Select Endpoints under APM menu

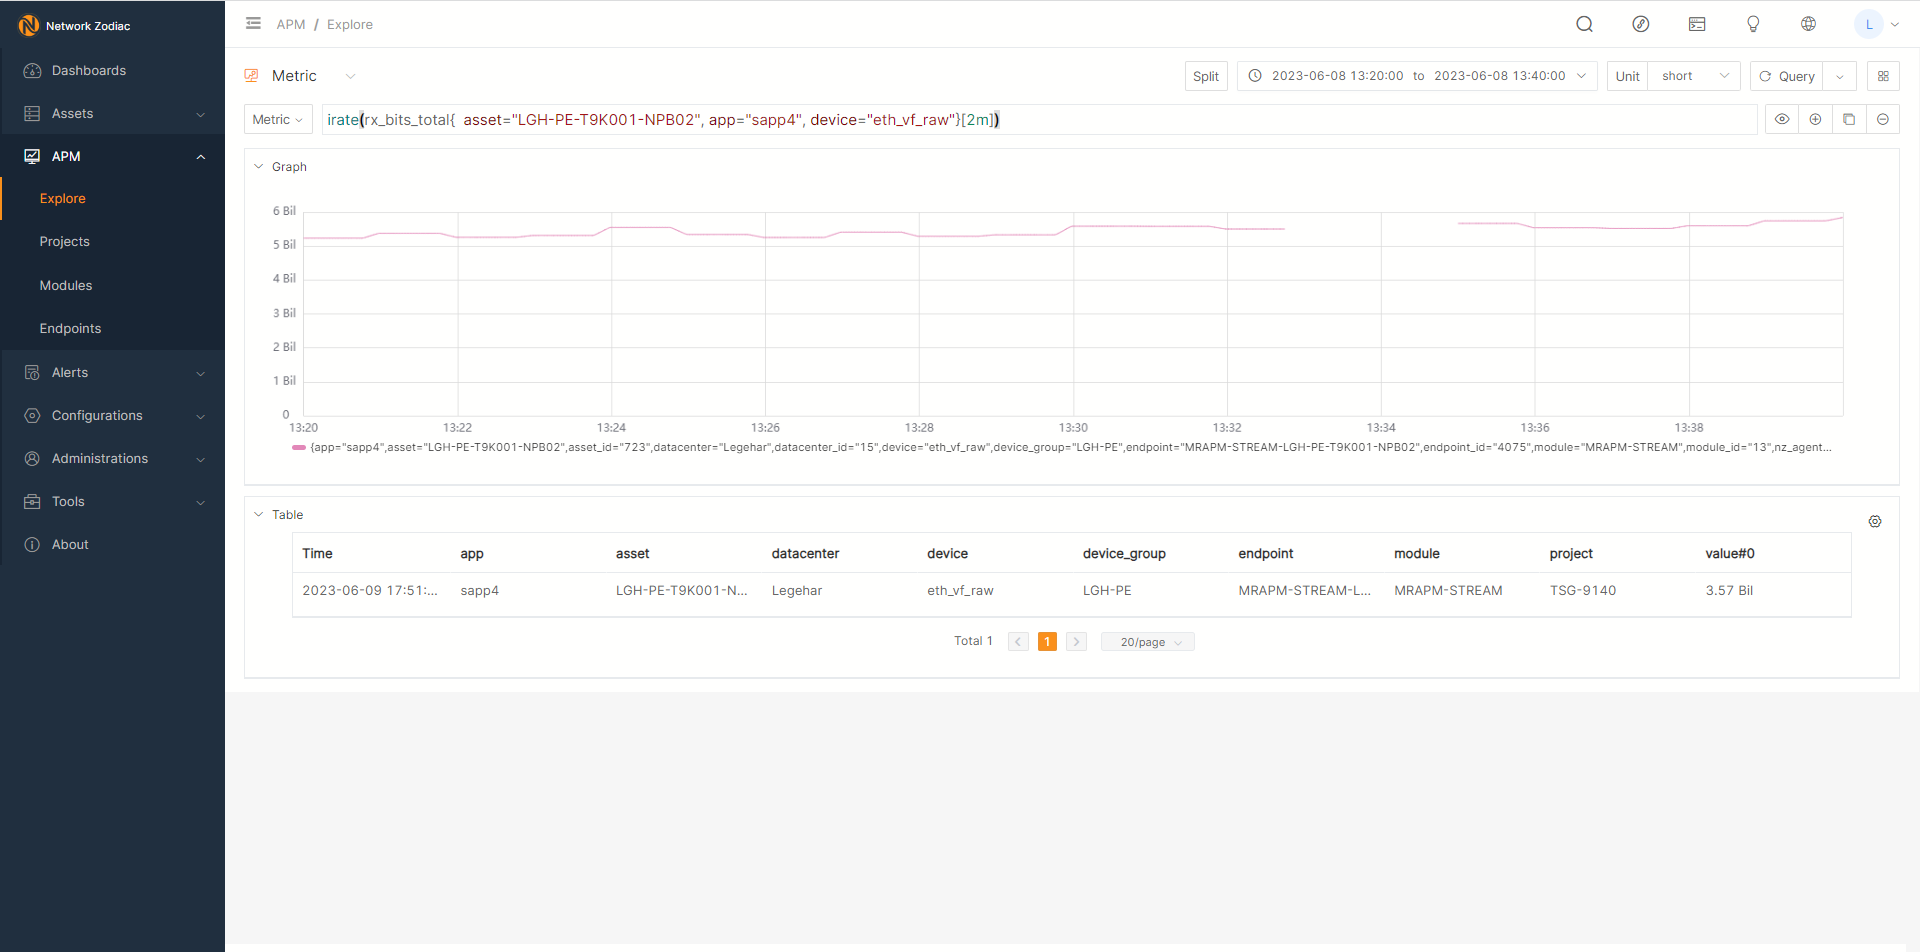pyautogui.click(x=70, y=328)
